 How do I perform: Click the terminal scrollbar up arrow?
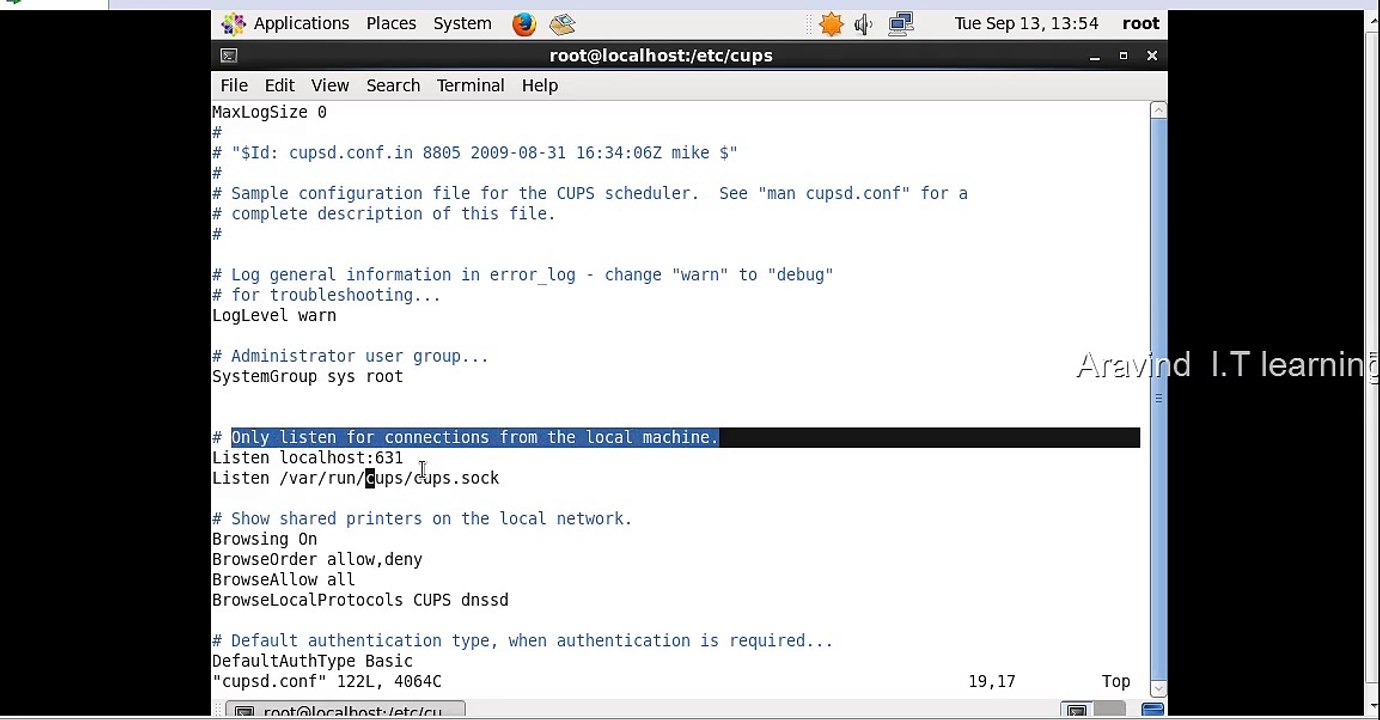(1158, 109)
